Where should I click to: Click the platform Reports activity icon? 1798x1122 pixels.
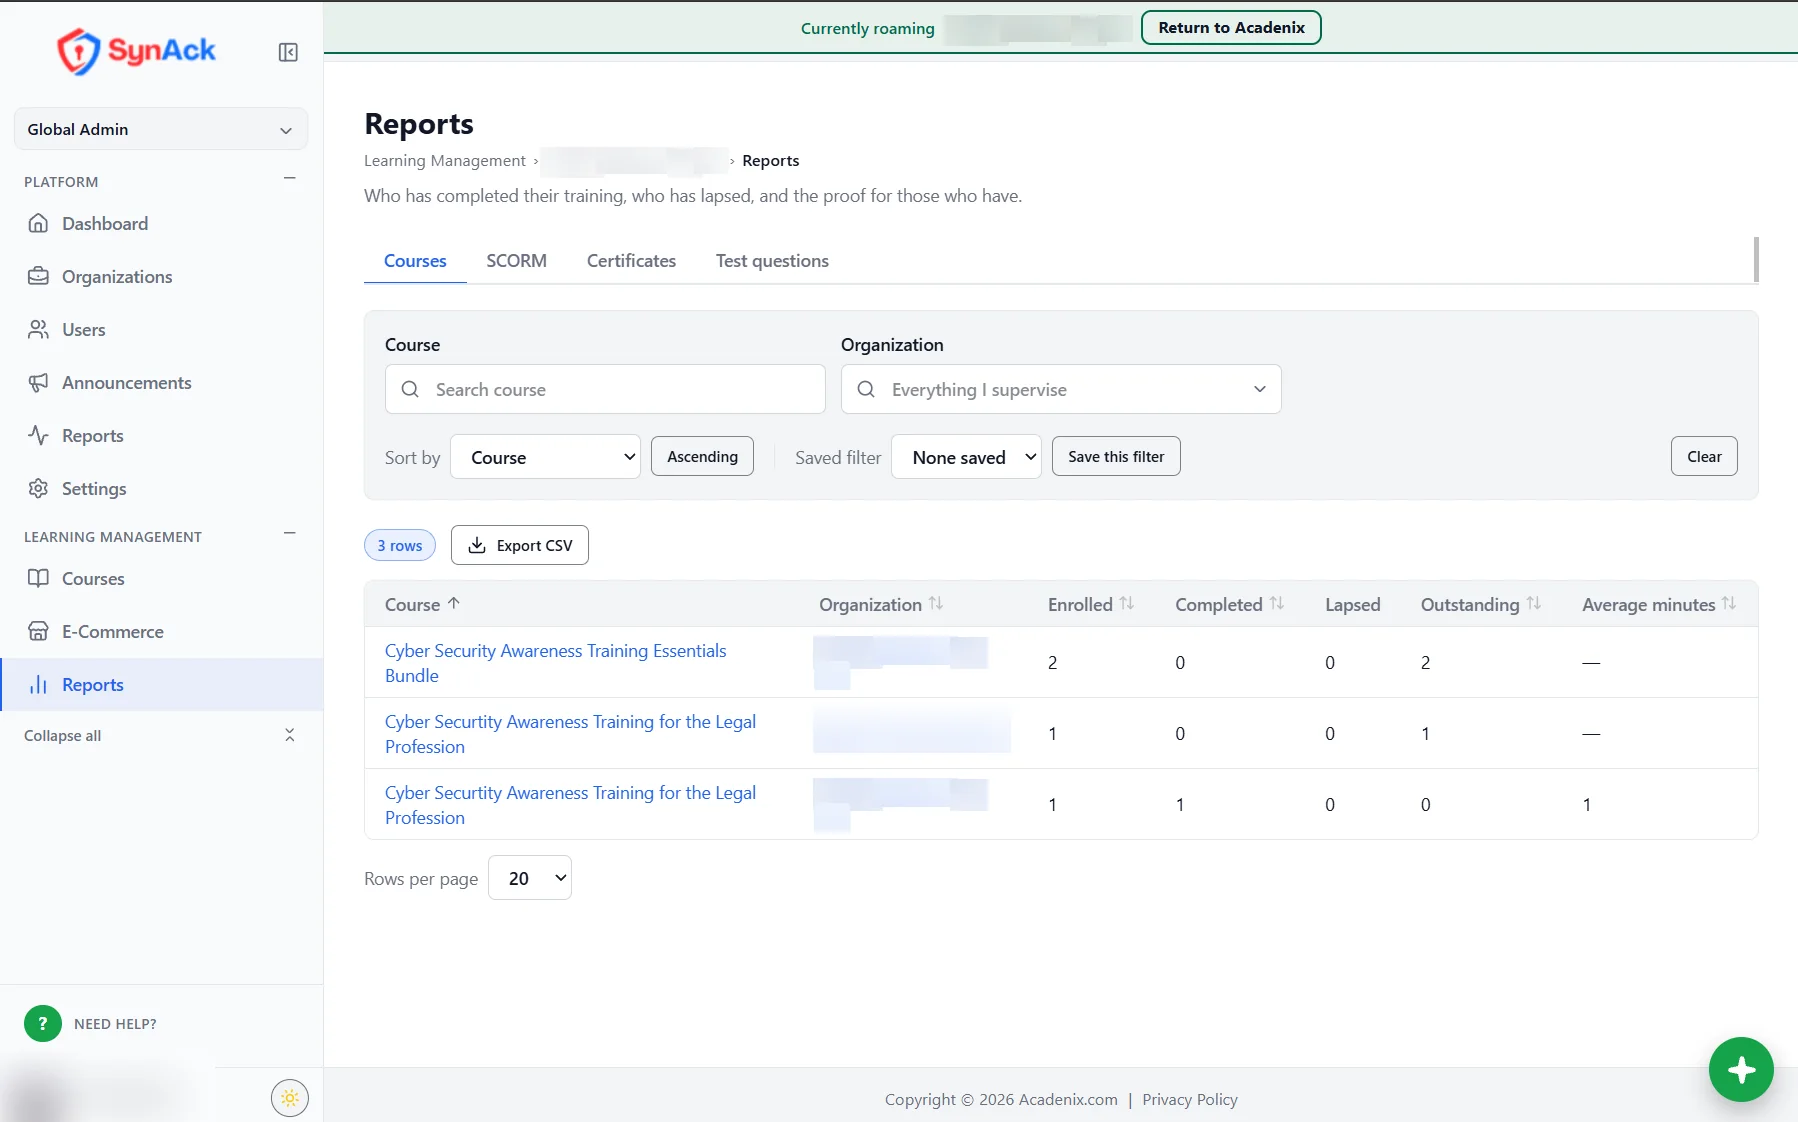38,435
